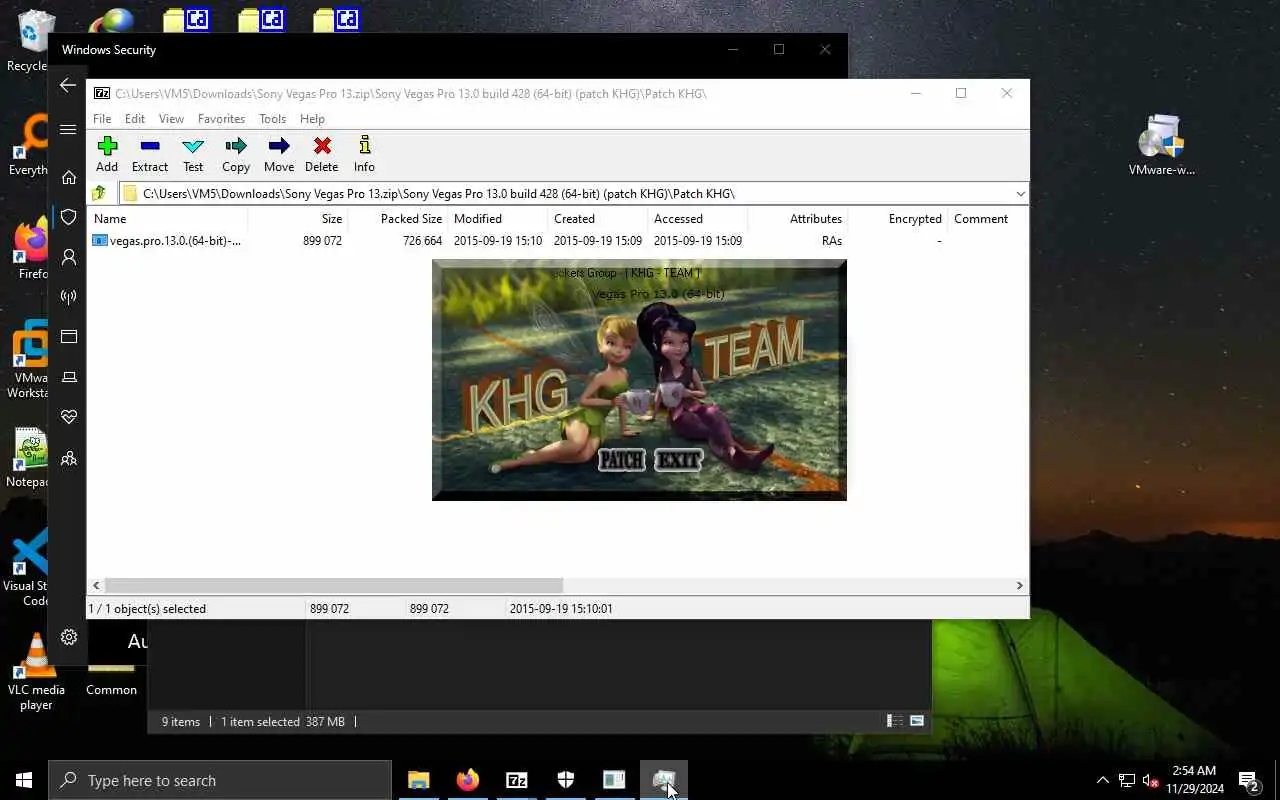Screen dimensions: 1280x800
Task: Go up one folder level in 7-Zip
Action: pos(99,194)
